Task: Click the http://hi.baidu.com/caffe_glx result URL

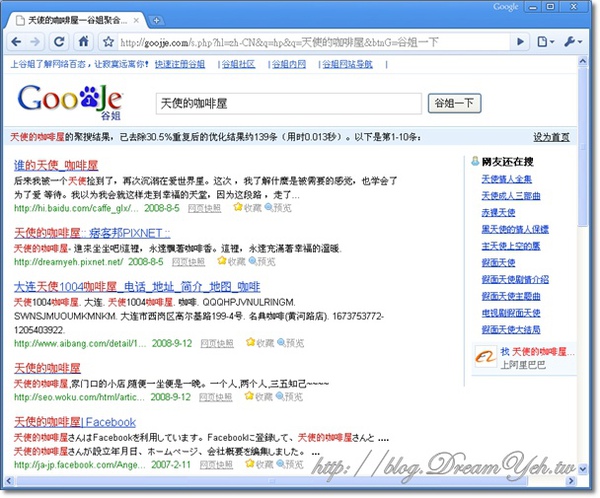Action: coord(76,208)
